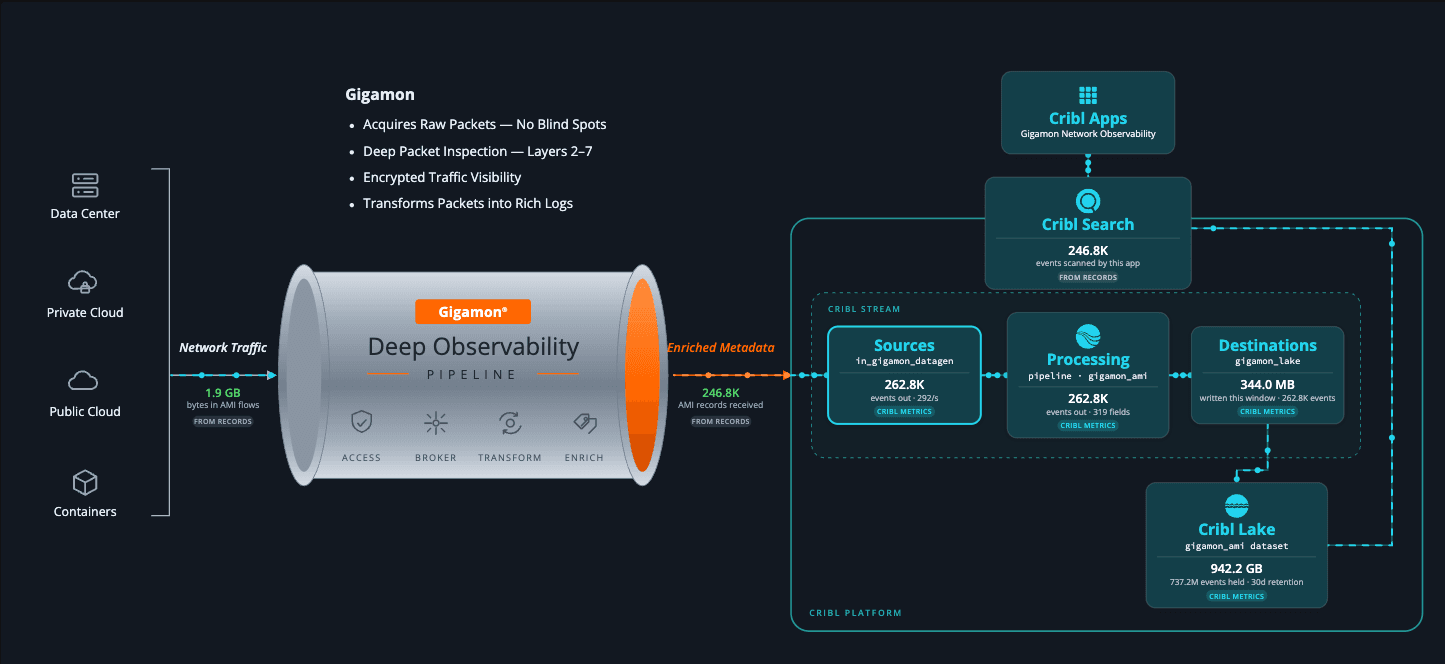This screenshot has width=1445, height=664.
Task: Click CRIBL METRICS badge under Sources
Action: [904, 411]
